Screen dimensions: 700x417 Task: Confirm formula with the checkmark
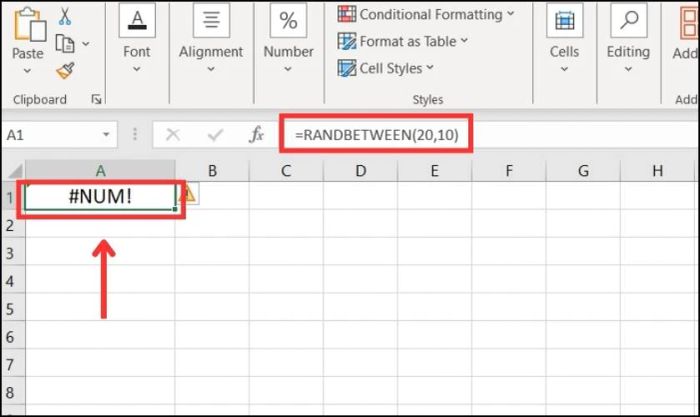click(x=215, y=134)
